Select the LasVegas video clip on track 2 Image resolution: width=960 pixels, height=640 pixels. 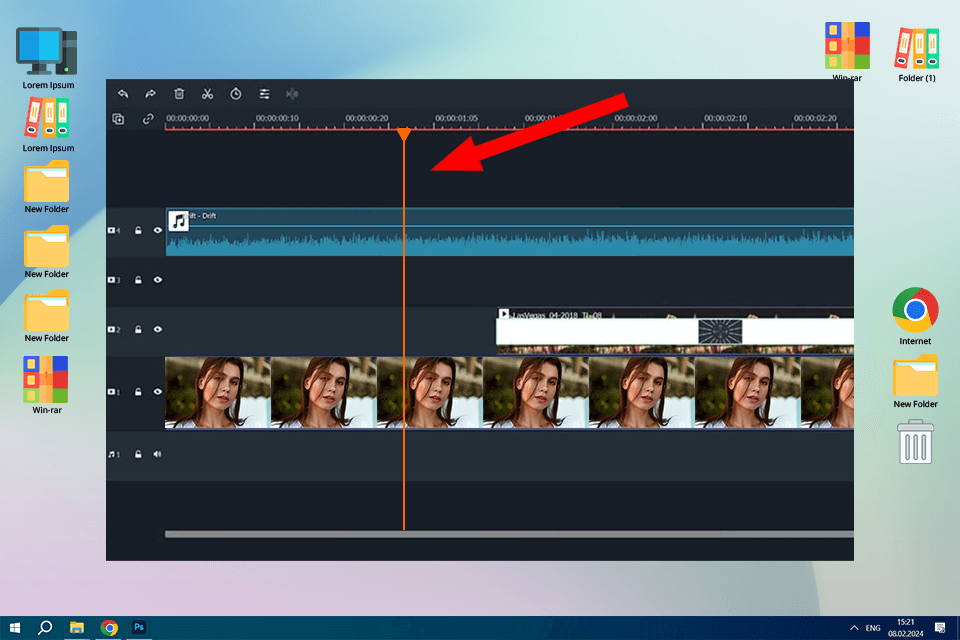tap(675, 331)
